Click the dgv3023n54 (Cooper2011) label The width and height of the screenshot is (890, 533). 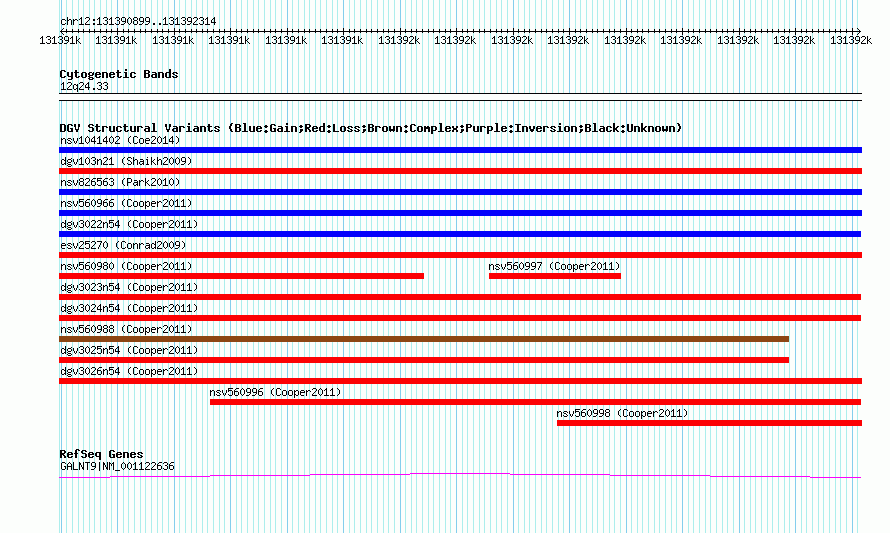(x=129, y=287)
